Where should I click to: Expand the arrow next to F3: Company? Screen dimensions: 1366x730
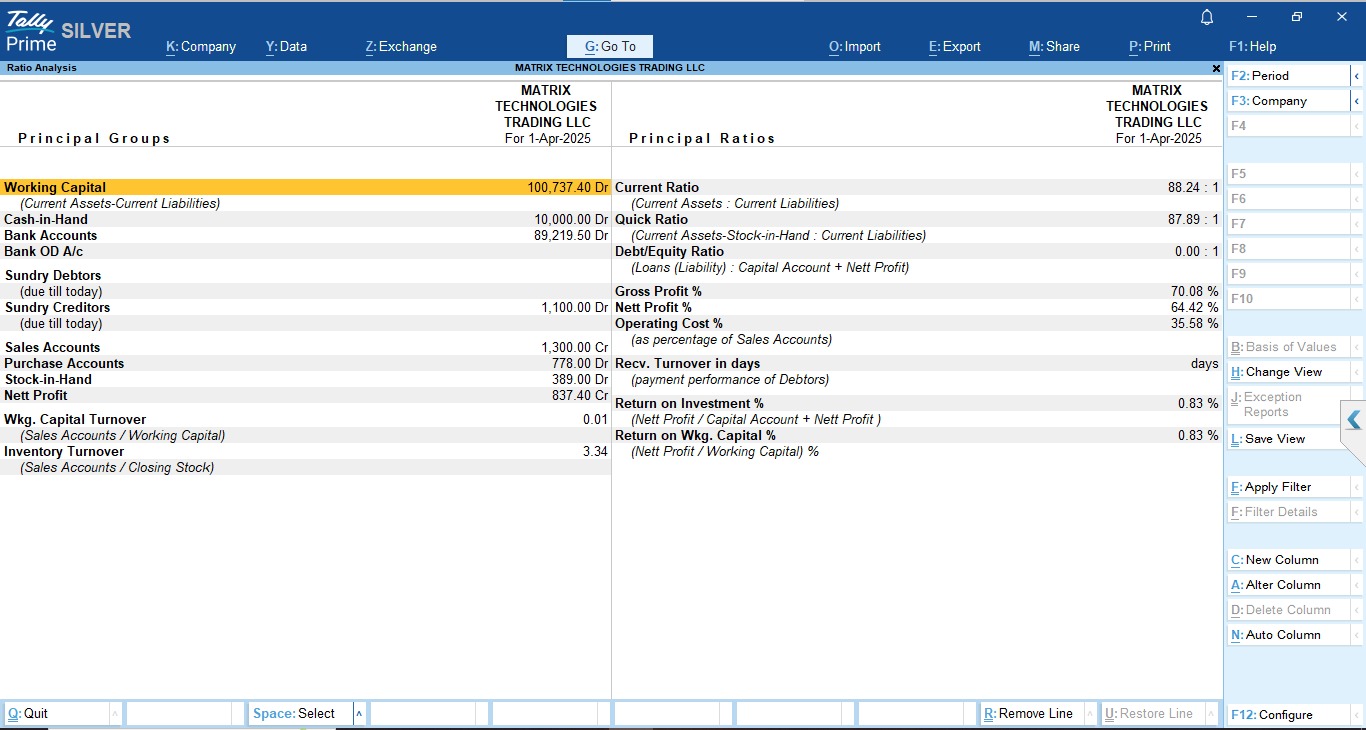click(1356, 101)
